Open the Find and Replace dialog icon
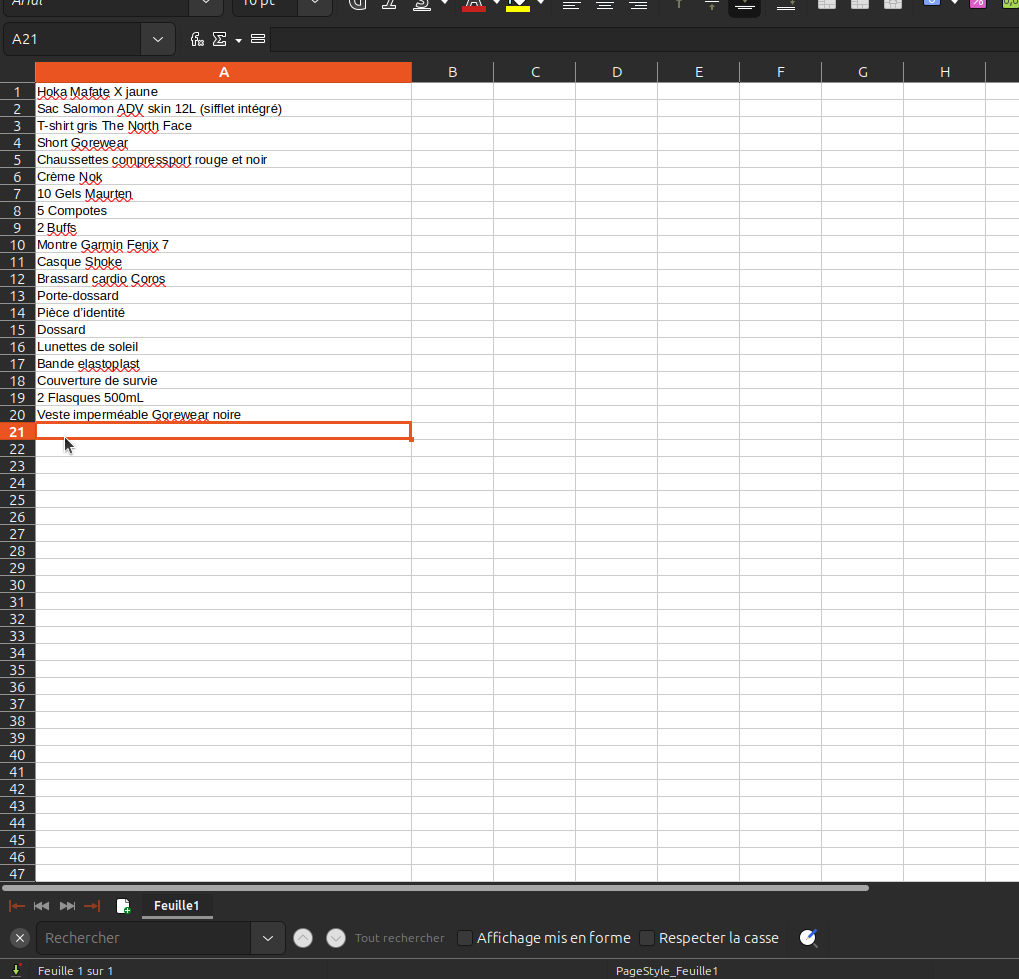 (x=809, y=938)
